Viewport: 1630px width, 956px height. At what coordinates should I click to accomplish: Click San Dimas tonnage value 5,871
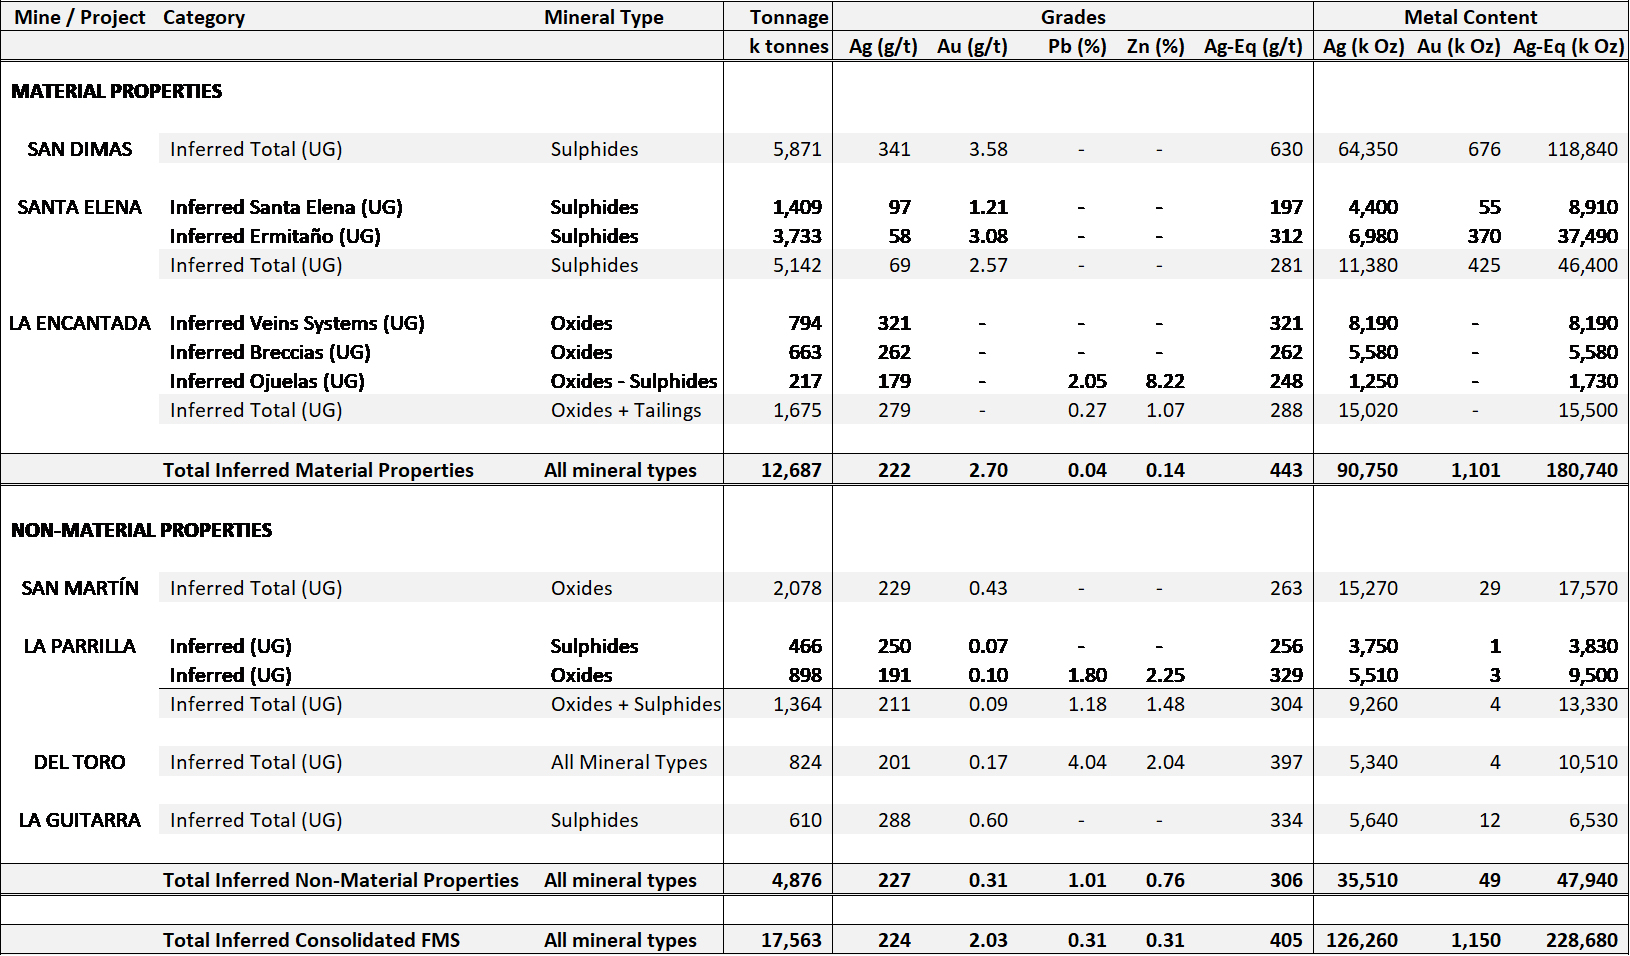[797, 149]
